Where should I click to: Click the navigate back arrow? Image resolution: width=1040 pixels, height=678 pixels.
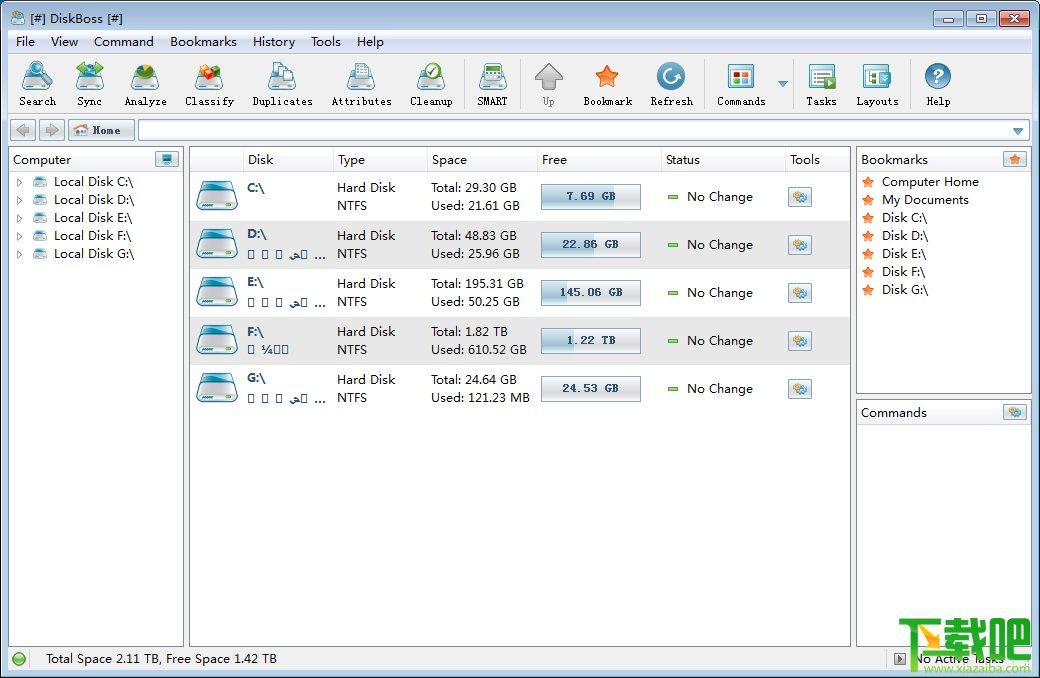click(x=23, y=130)
